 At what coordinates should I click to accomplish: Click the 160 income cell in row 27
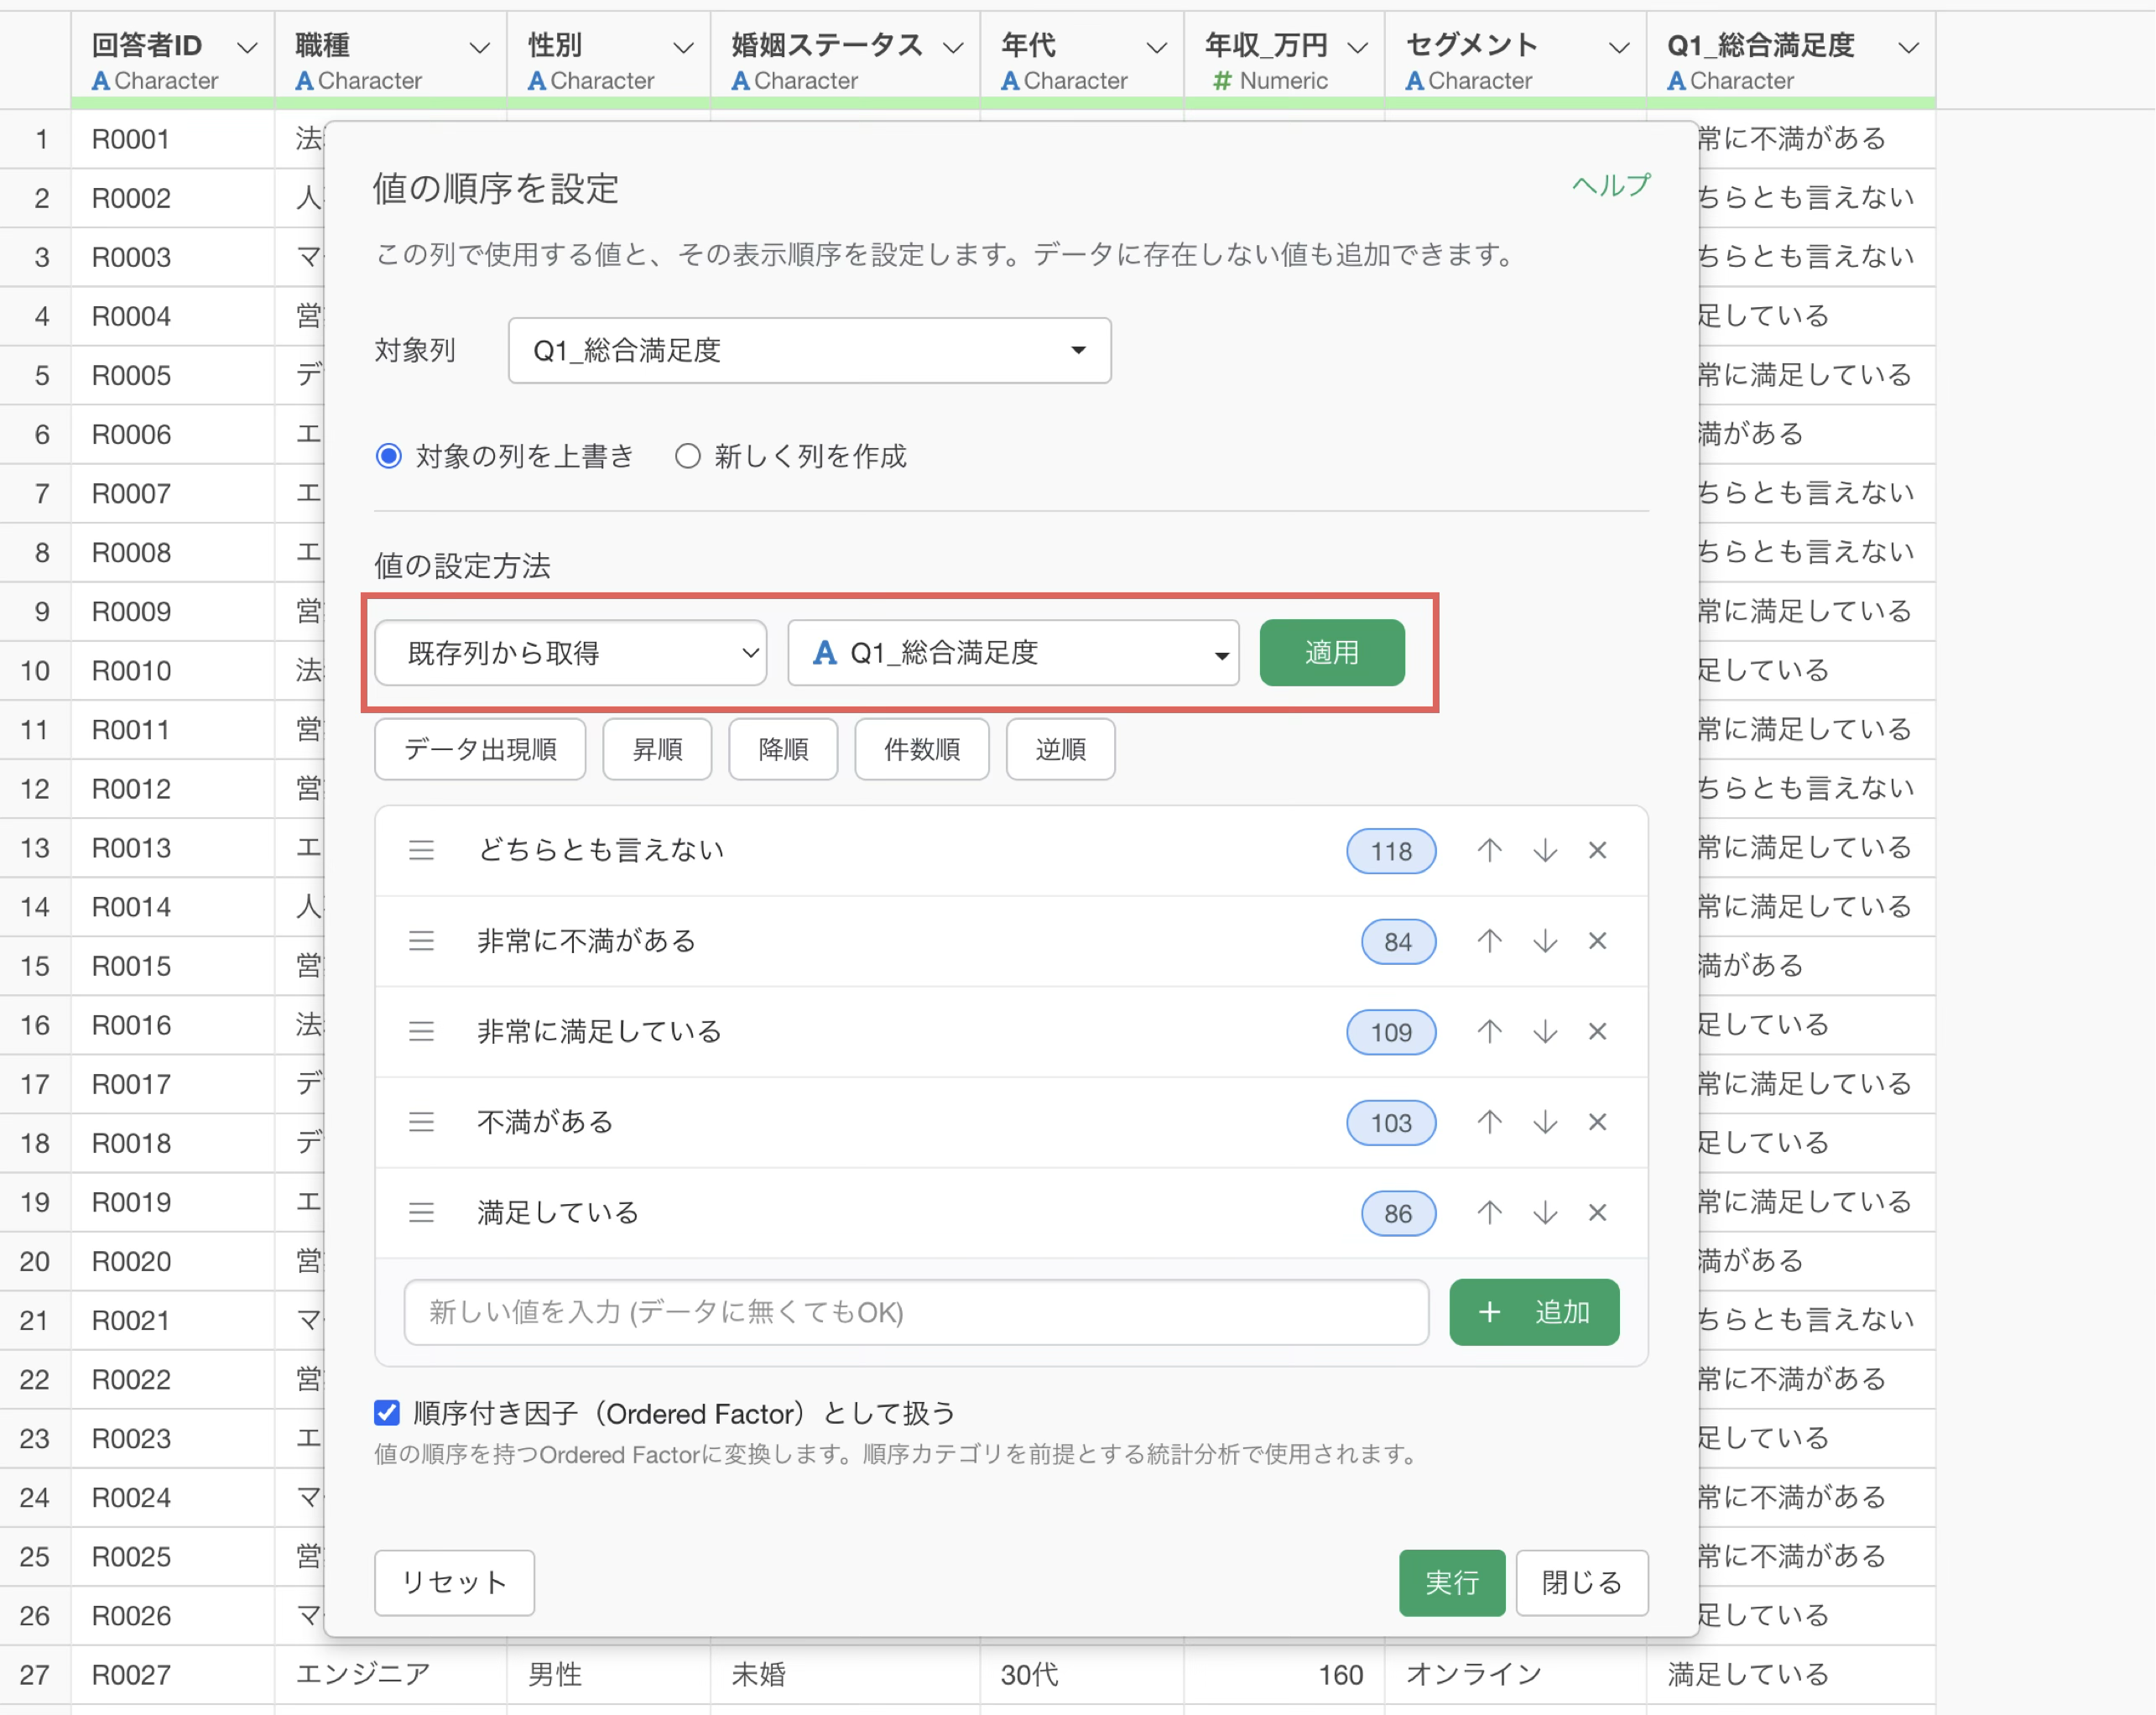point(1284,1675)
